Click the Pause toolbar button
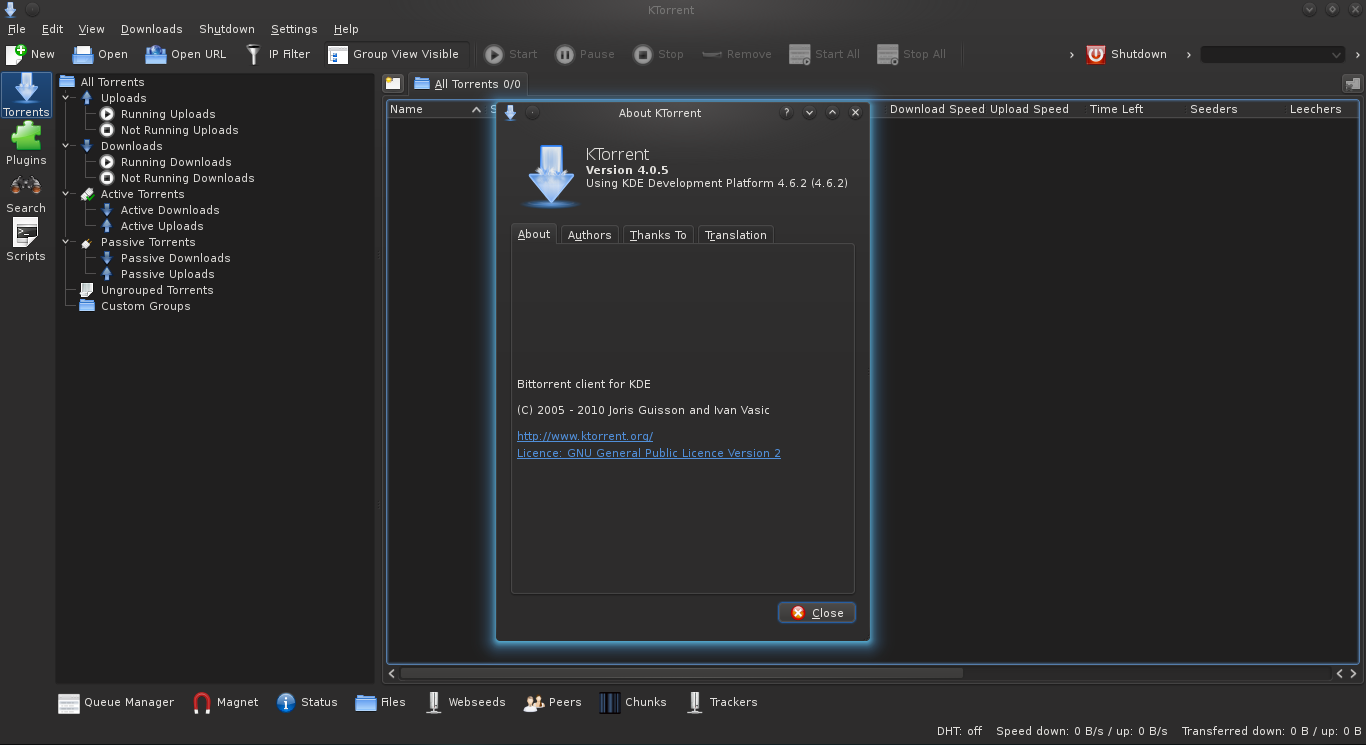Image resolution: width=1366 pixels, height=745 pixels. pos(585,54)
